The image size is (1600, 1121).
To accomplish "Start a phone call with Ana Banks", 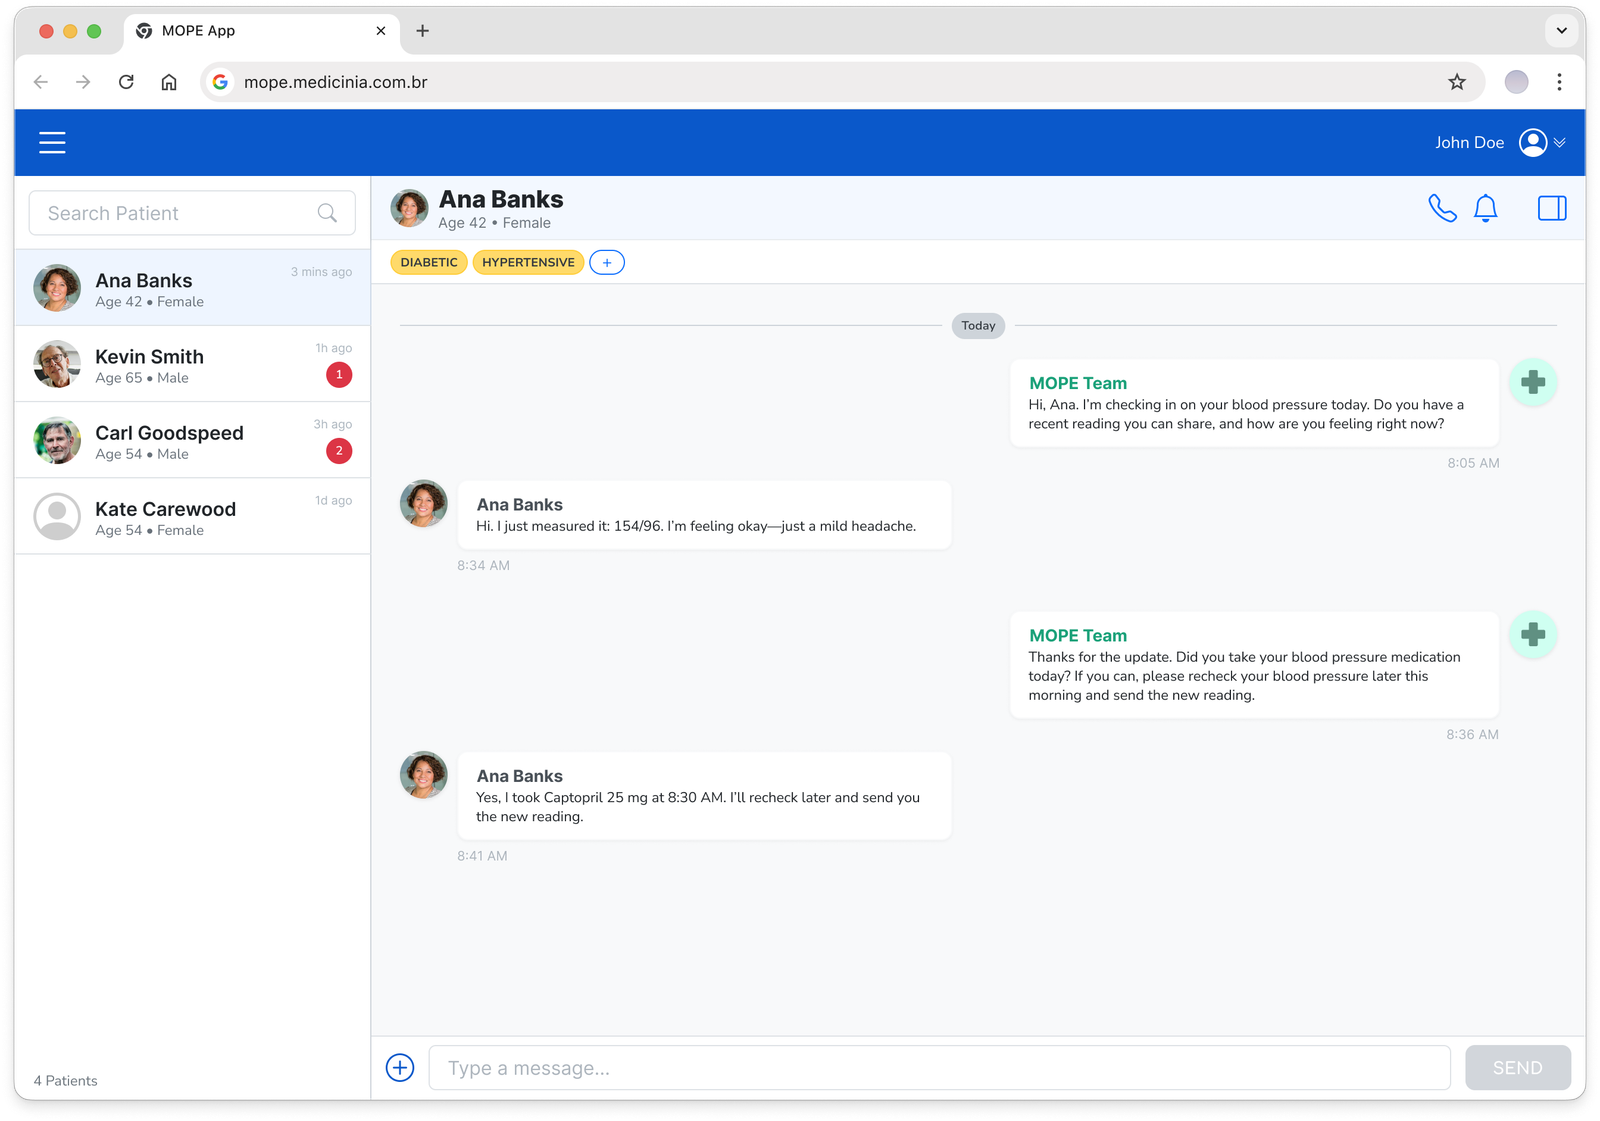I will point(1442,208).
